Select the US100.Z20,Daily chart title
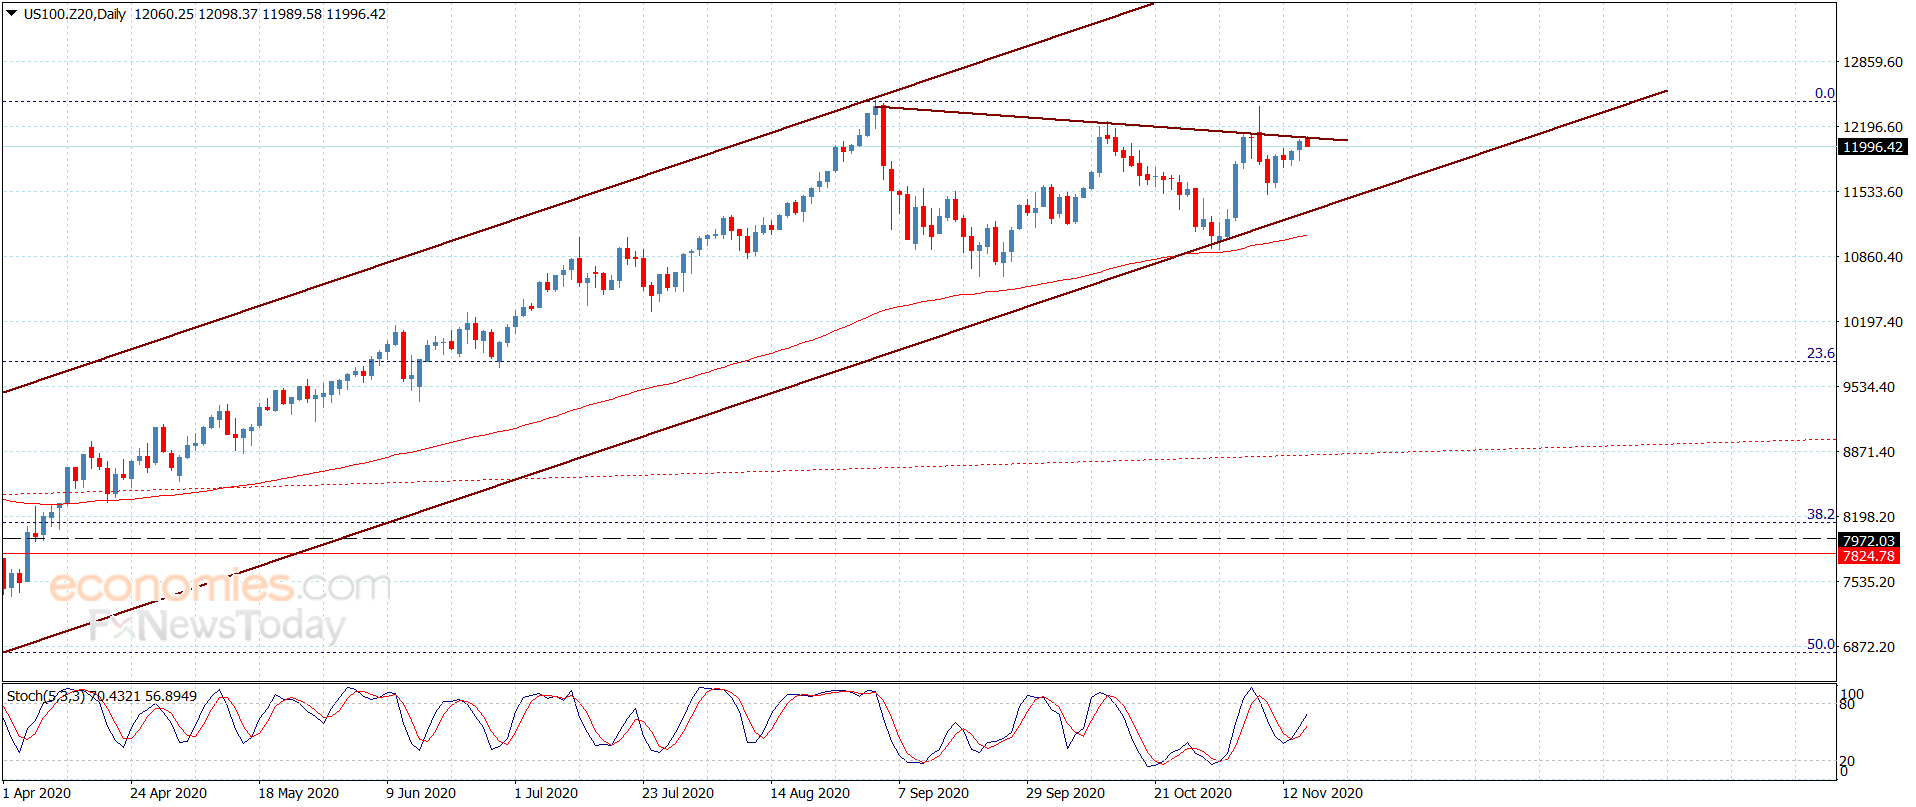The height and width of the screenshot is (807, 1916). (x=75, y=14)
